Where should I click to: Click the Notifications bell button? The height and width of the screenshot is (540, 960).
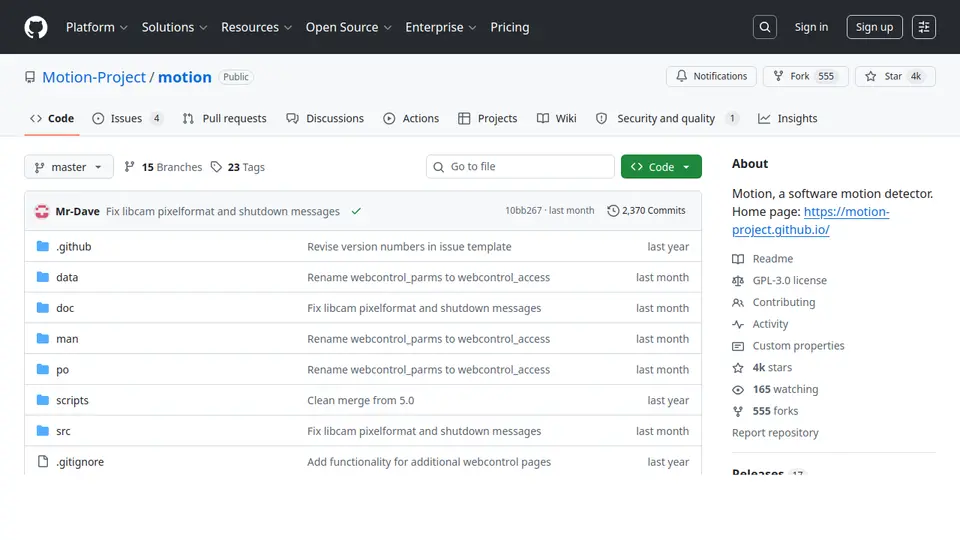point(711,77)
